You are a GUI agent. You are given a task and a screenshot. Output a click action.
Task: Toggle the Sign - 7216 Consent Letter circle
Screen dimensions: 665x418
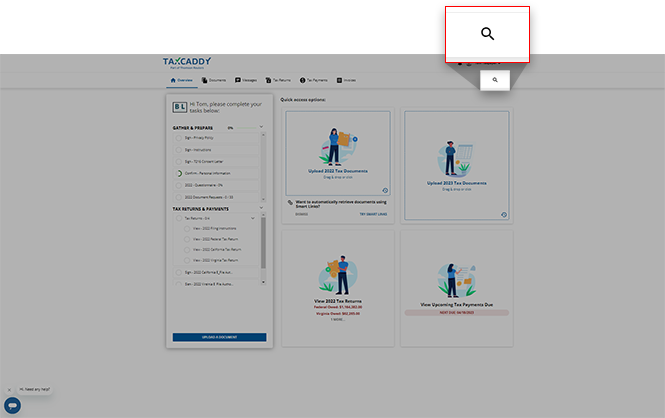[x=179, y=162]
